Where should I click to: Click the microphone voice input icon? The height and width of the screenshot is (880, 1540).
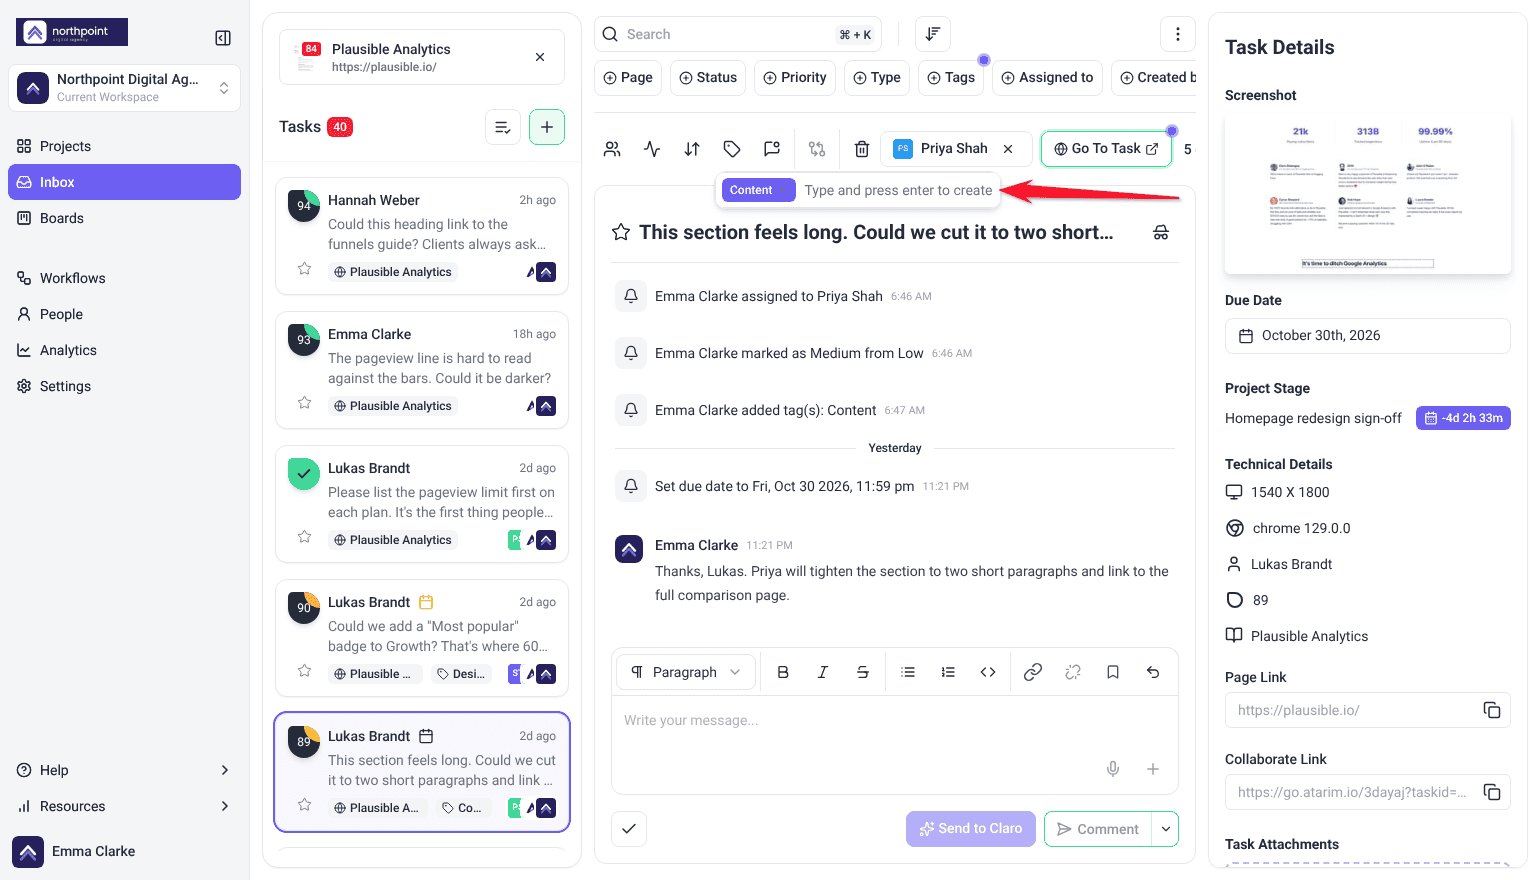click(1113, 769)
